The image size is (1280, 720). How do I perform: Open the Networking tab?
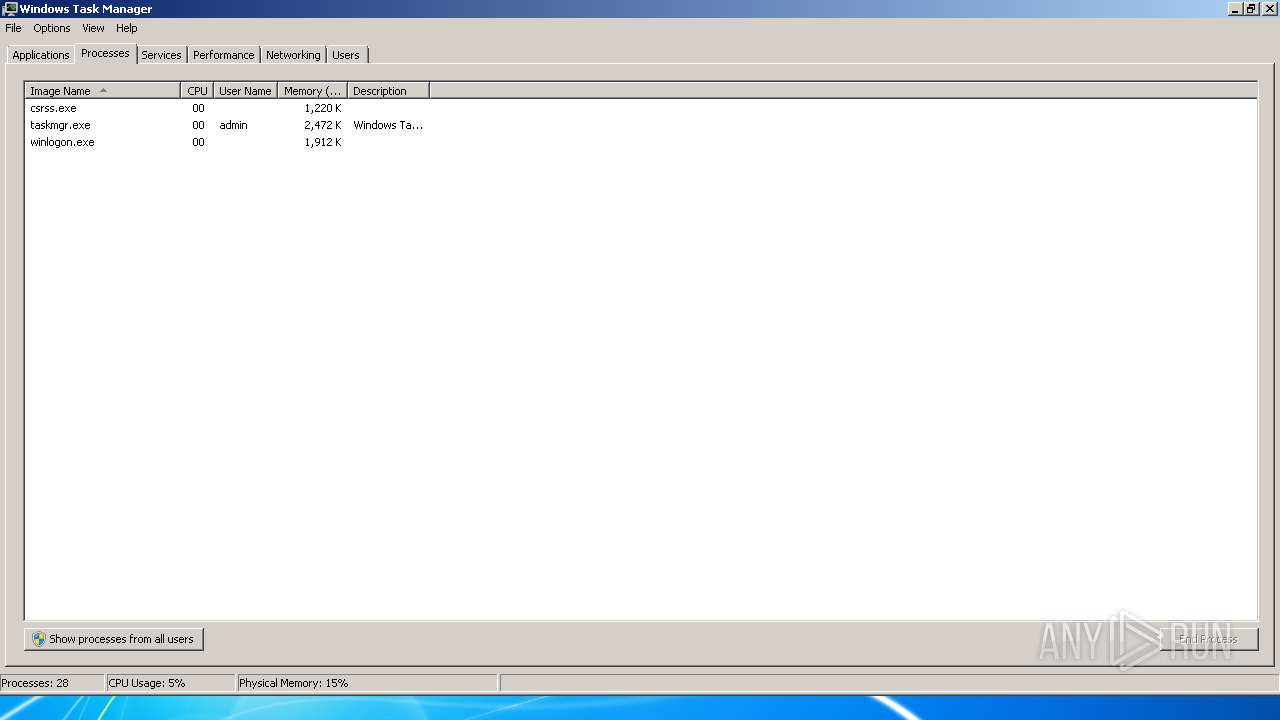click(293, 55)
